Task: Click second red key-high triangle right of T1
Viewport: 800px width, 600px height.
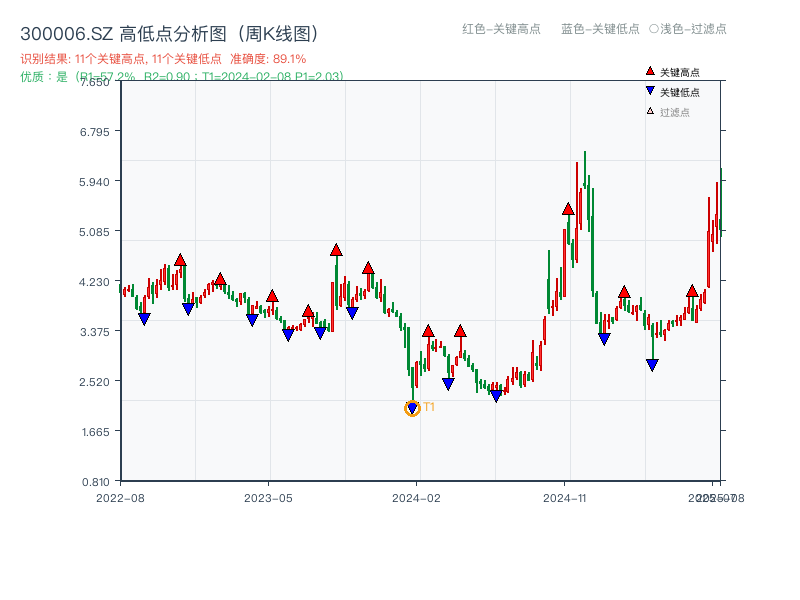Action: (460, 331)
